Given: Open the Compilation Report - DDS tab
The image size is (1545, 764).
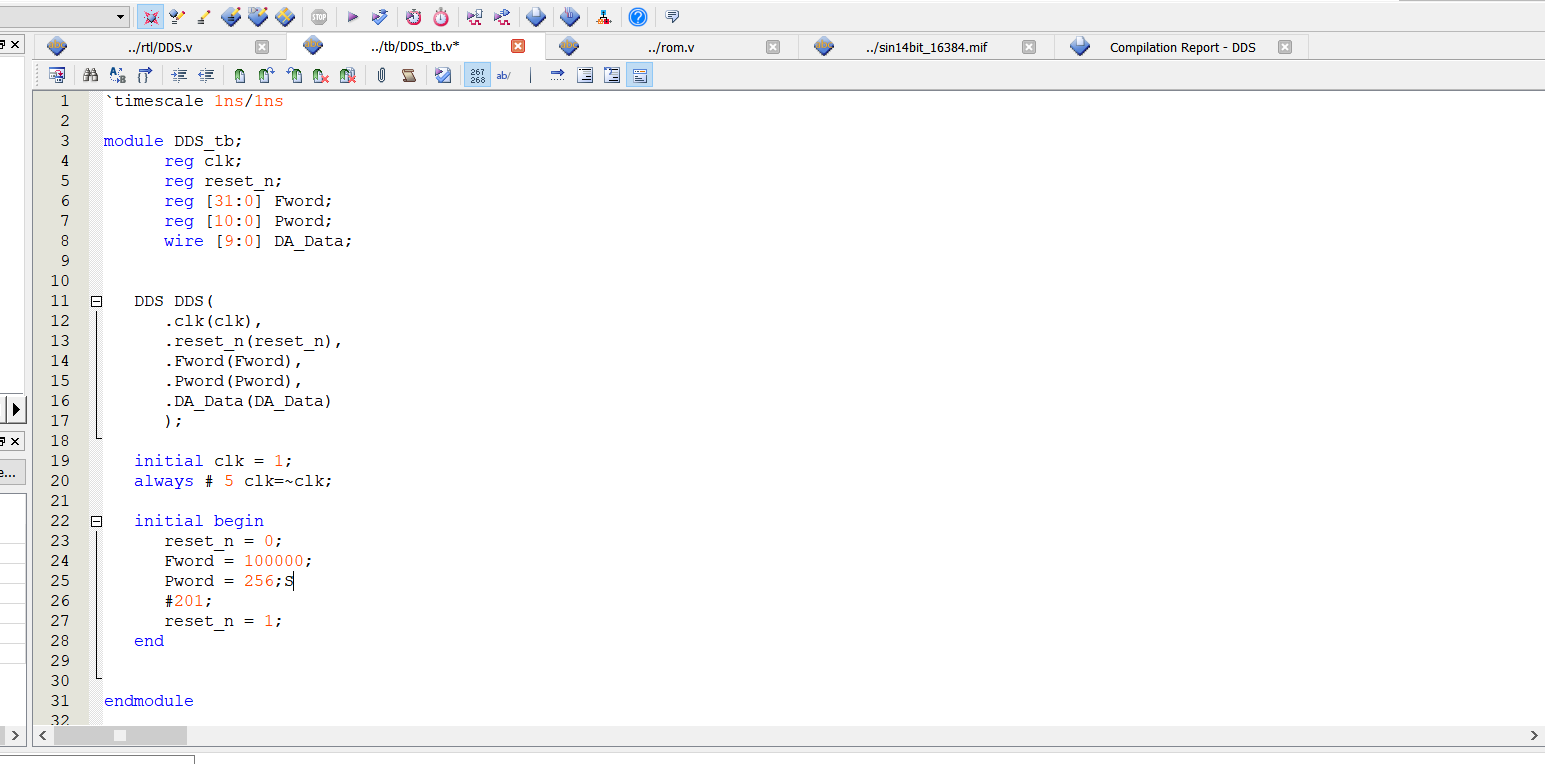Looking at the screenshot, I should pyautogui.click(x=1182, y=47).
